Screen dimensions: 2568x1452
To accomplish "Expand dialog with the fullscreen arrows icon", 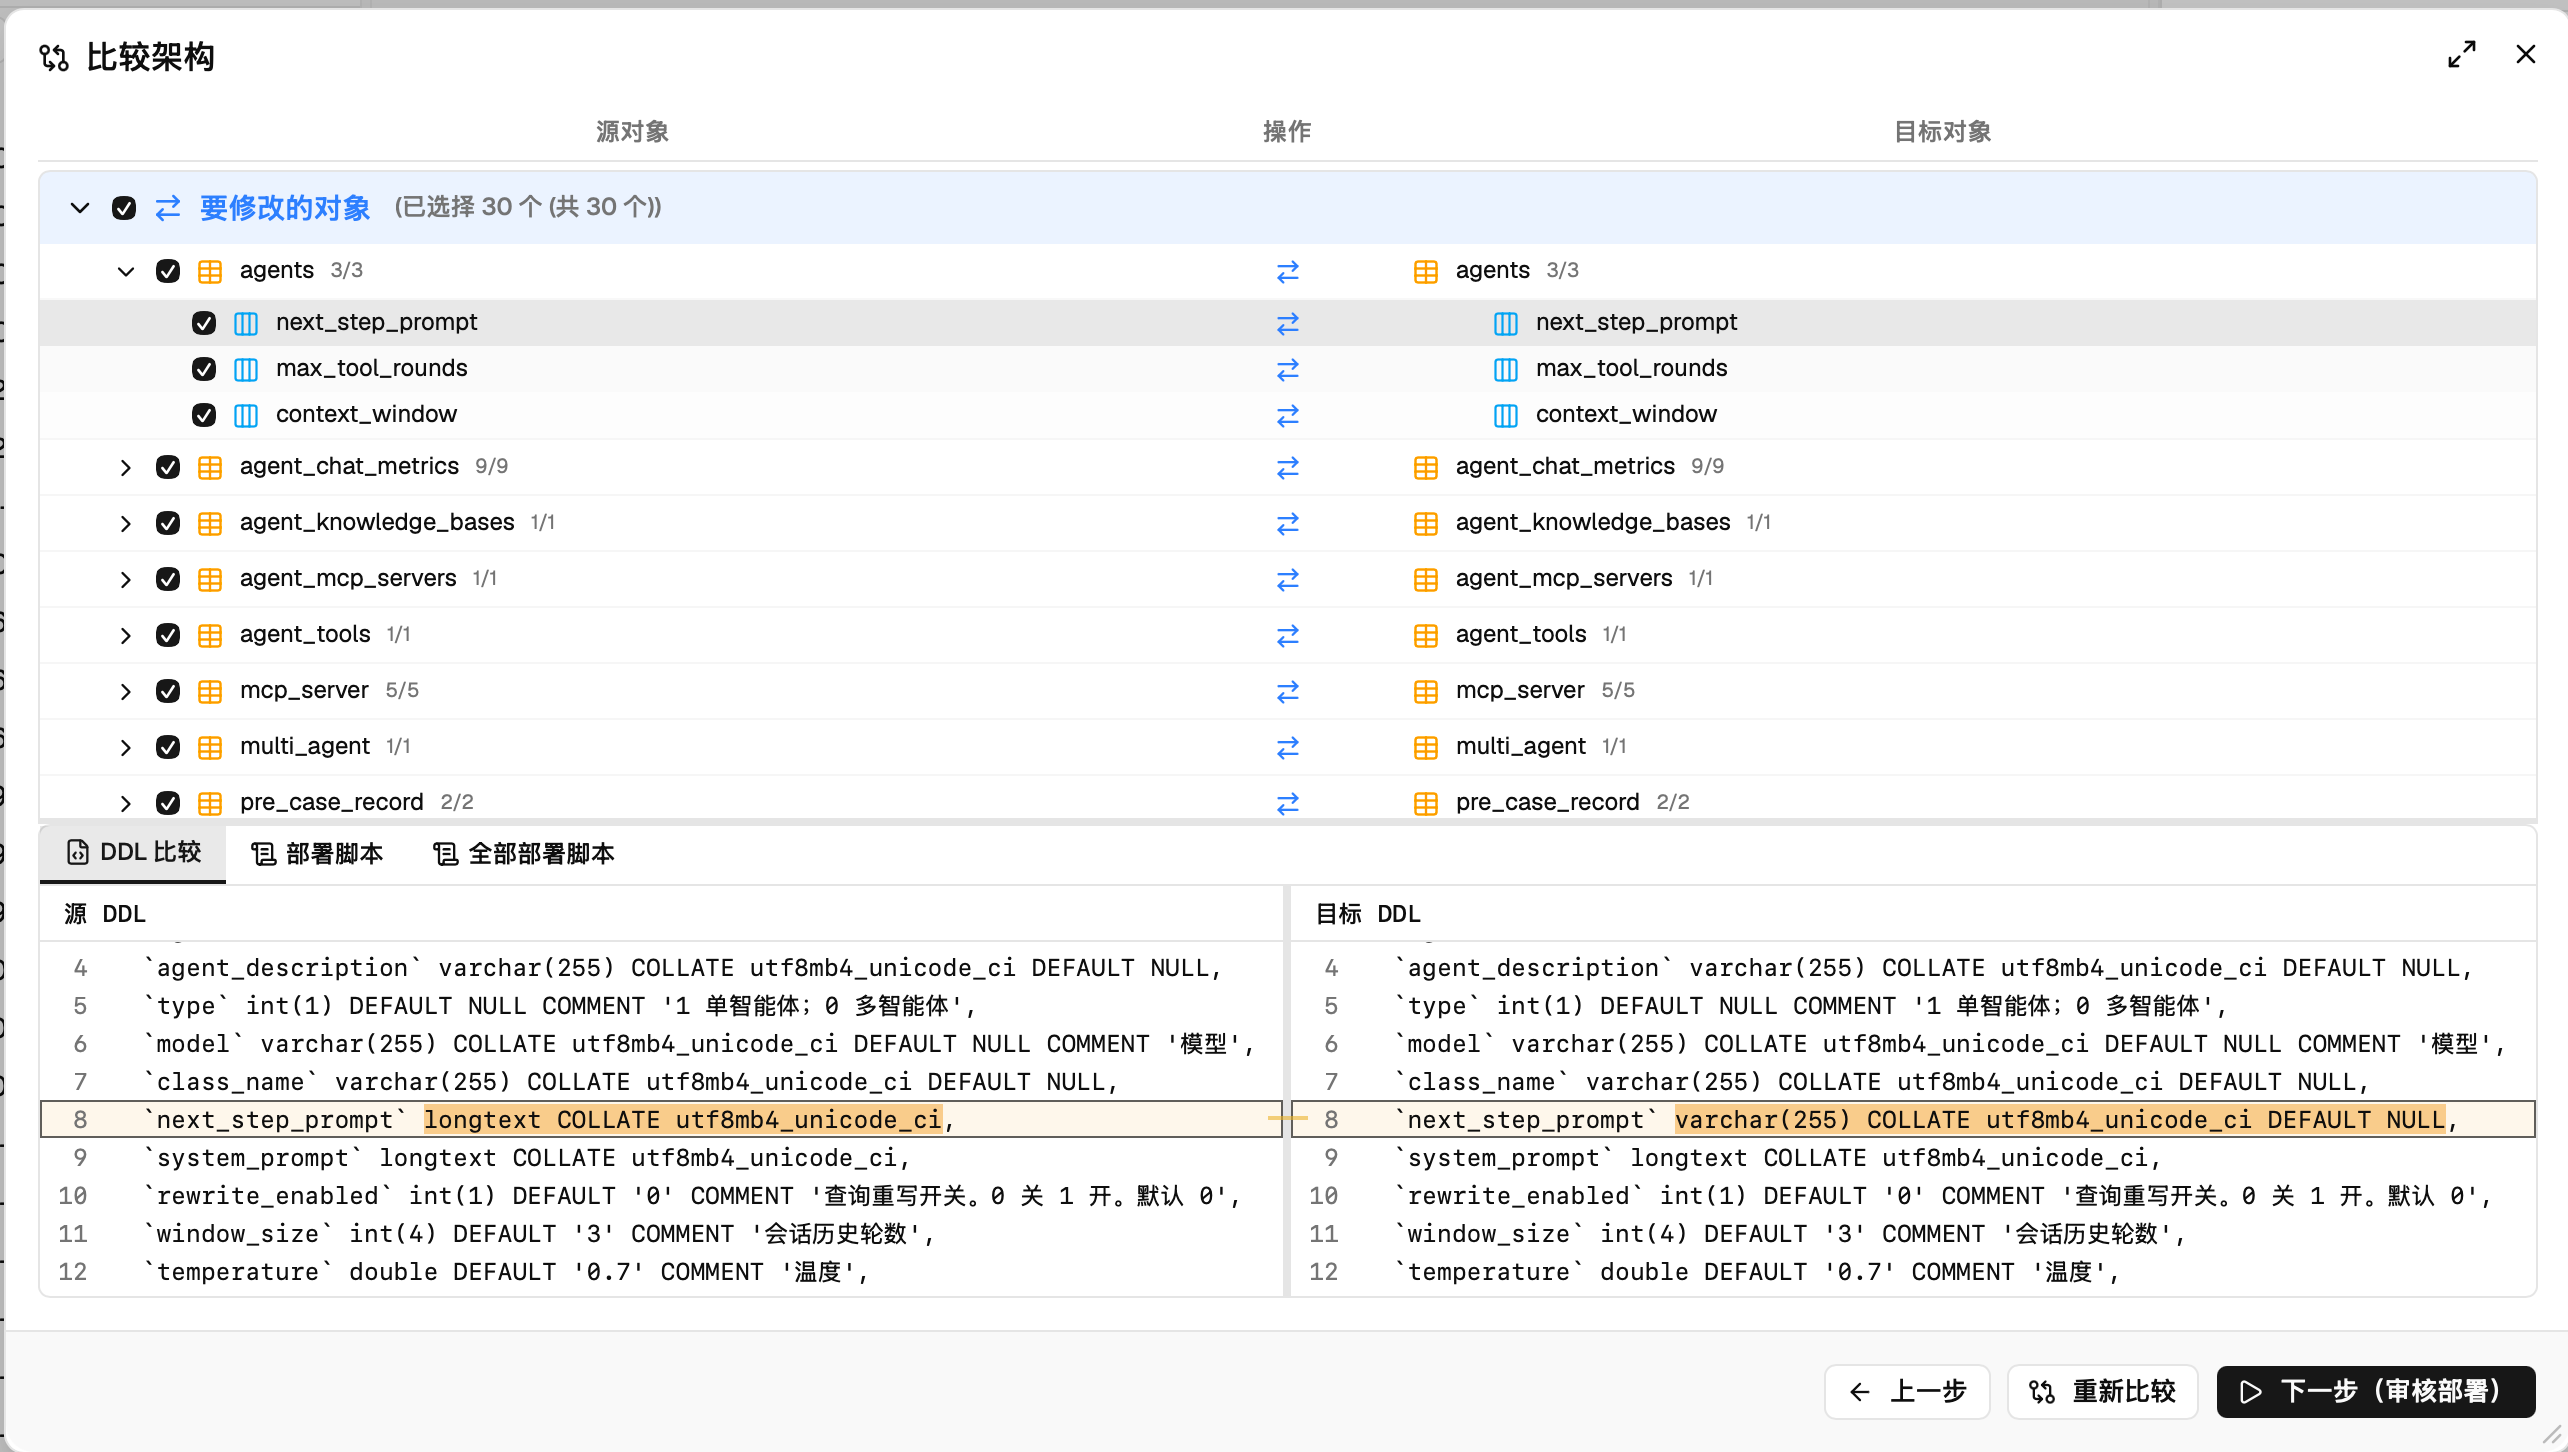I will point(2461,54).
